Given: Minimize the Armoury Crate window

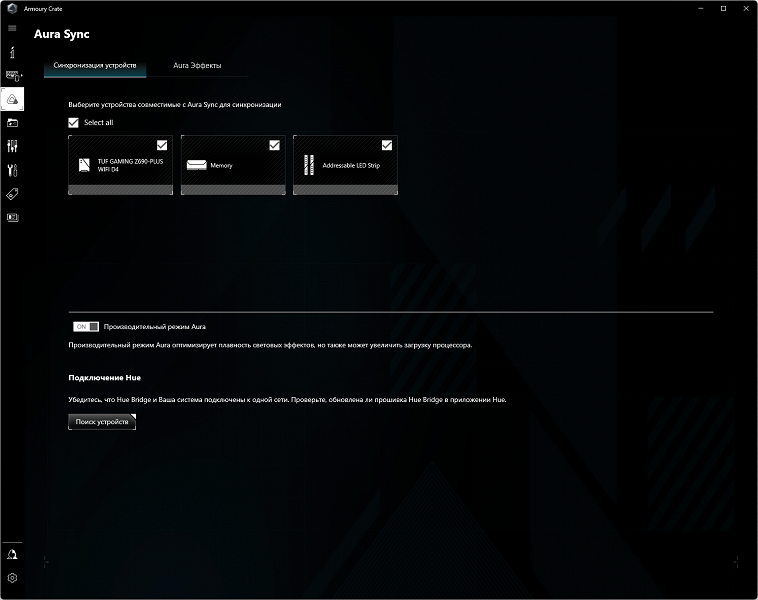Looking at the screenshot, I should [700, 8].
